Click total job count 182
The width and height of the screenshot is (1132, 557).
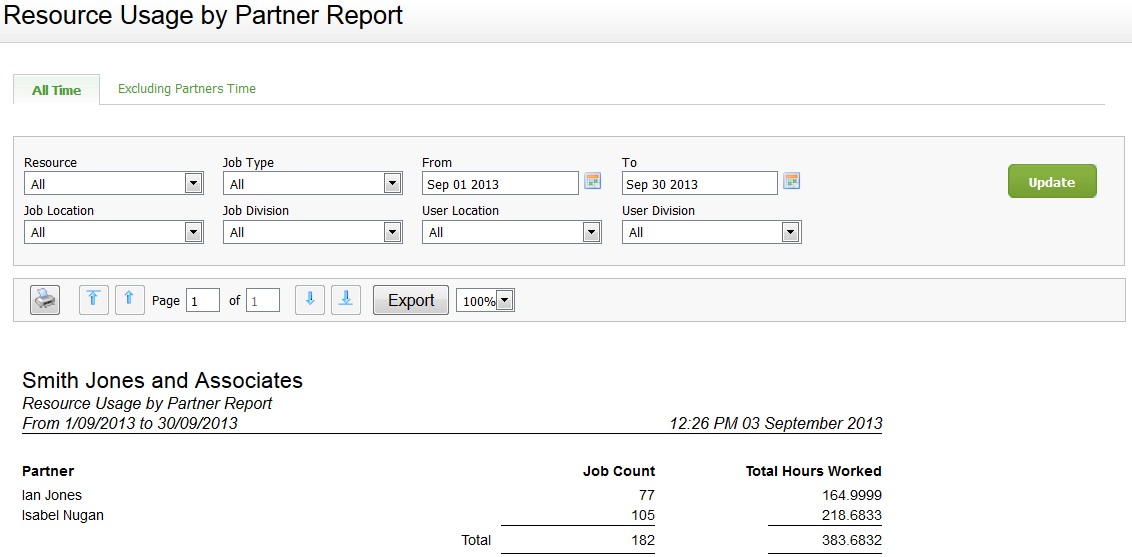(x=643, y=540)
